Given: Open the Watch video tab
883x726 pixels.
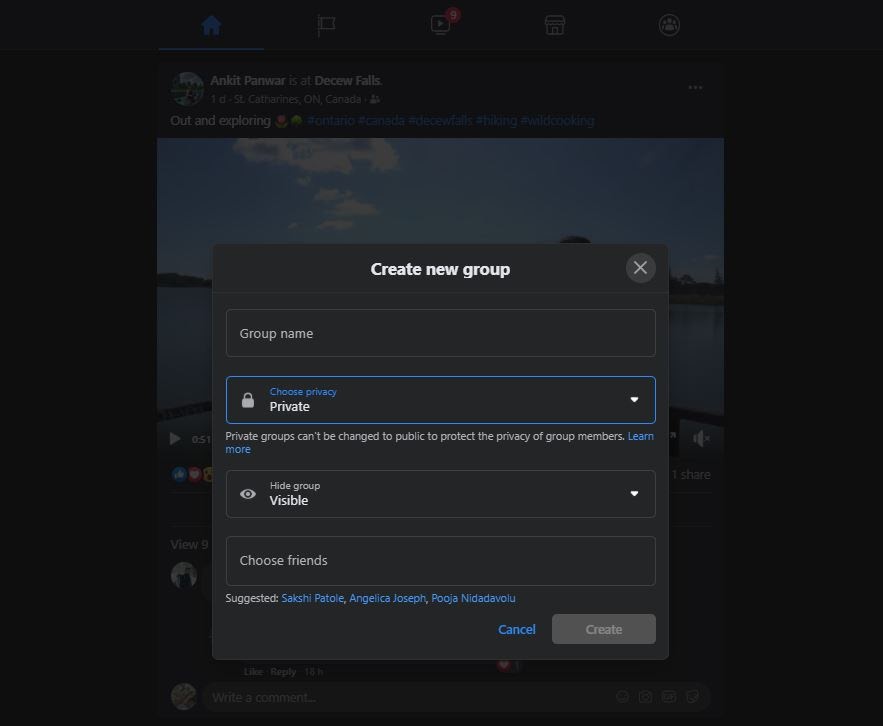Looking at the screenshot, I should 440,25.
